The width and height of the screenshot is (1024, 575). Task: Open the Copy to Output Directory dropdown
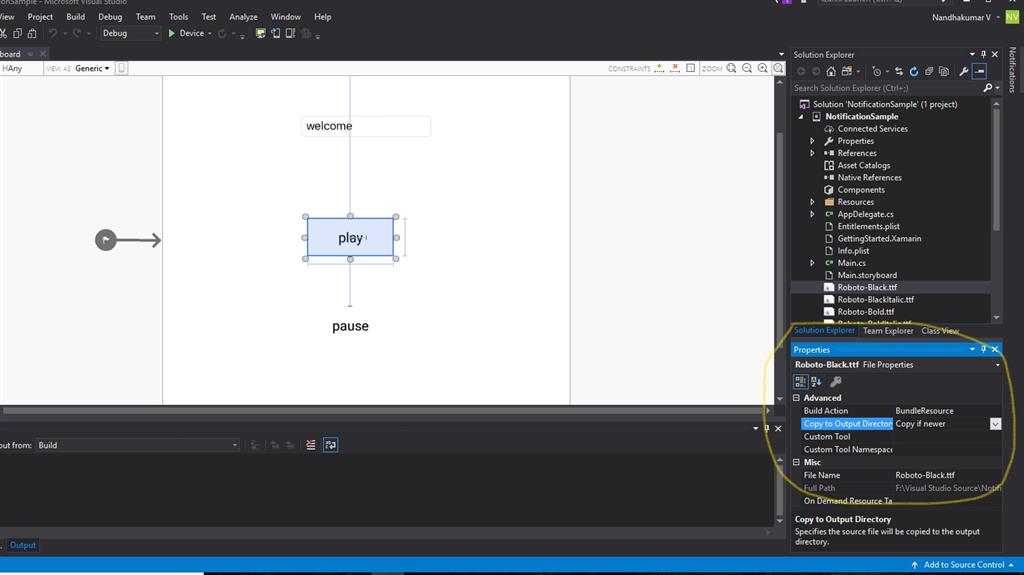coord(995,424)
